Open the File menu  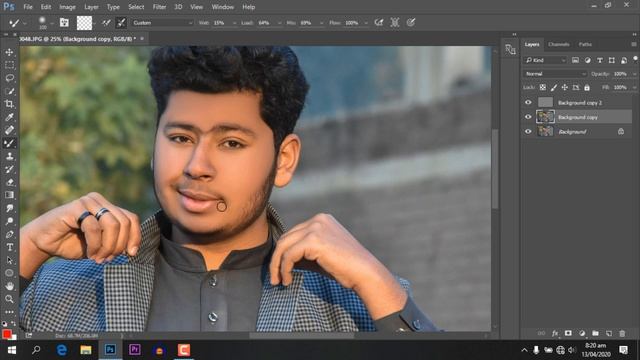28,7
